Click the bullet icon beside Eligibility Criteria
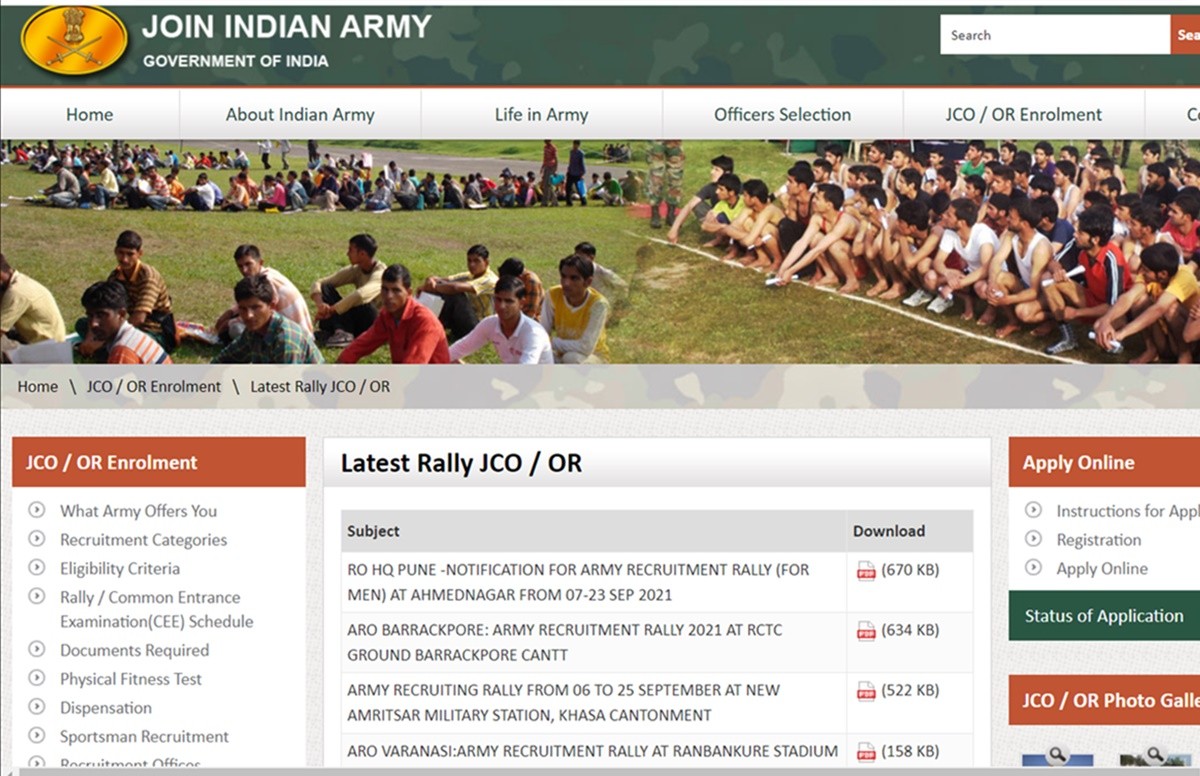Image resolution: width=1200 pixels, height=776 pixels. tap(37, 567)
